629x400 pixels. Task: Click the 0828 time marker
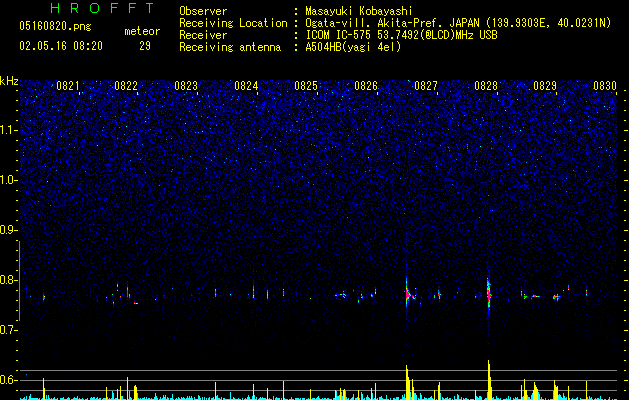[486, 86]
